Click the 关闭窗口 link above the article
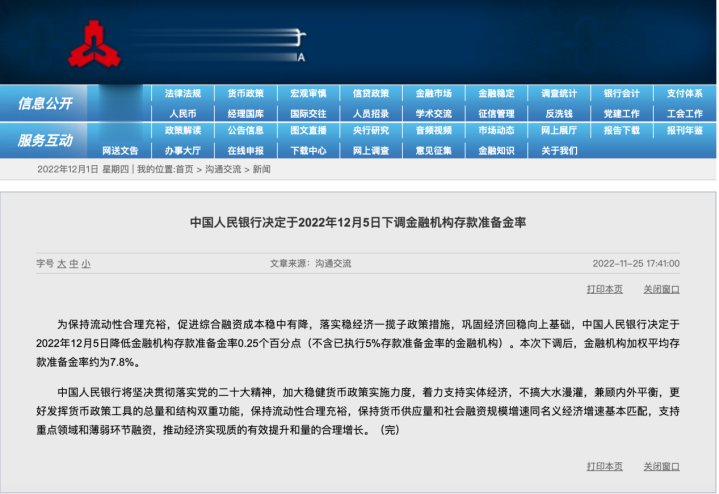This screenshot has width=719, height=494. pos(661,289)
